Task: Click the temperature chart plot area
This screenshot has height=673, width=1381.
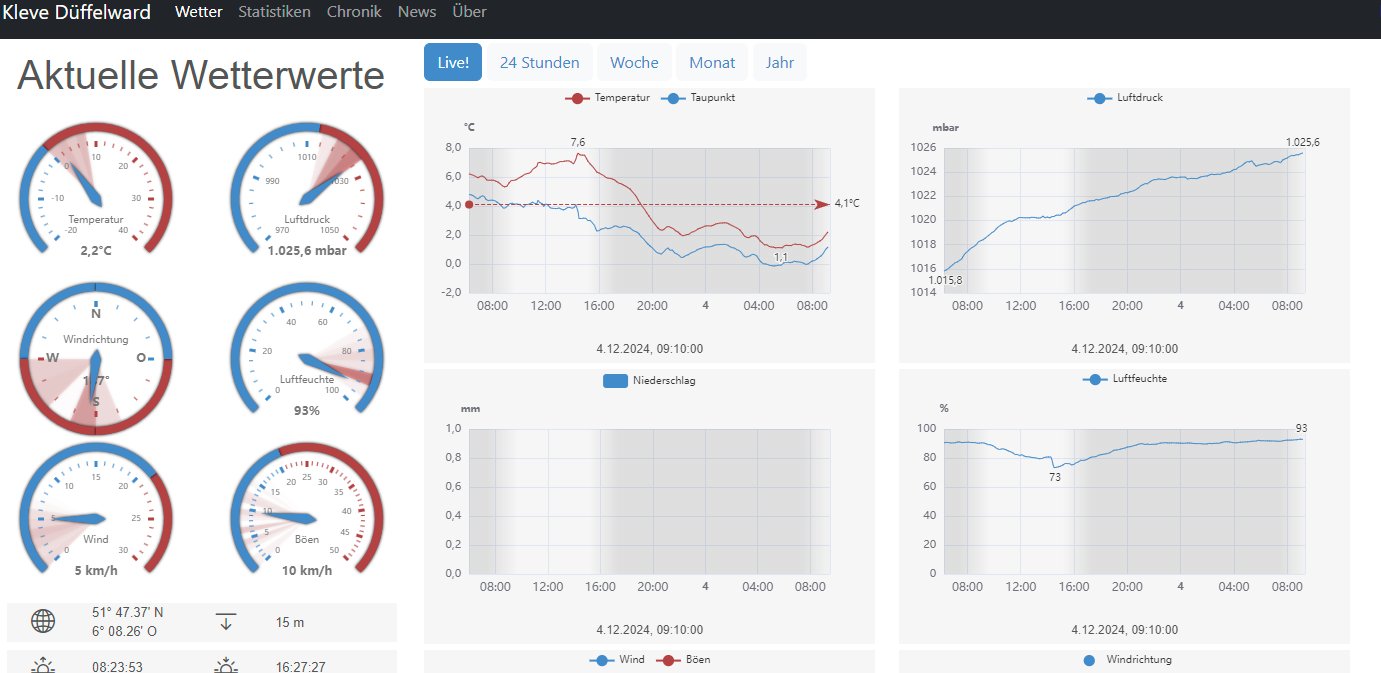Action: pos(649,220)
